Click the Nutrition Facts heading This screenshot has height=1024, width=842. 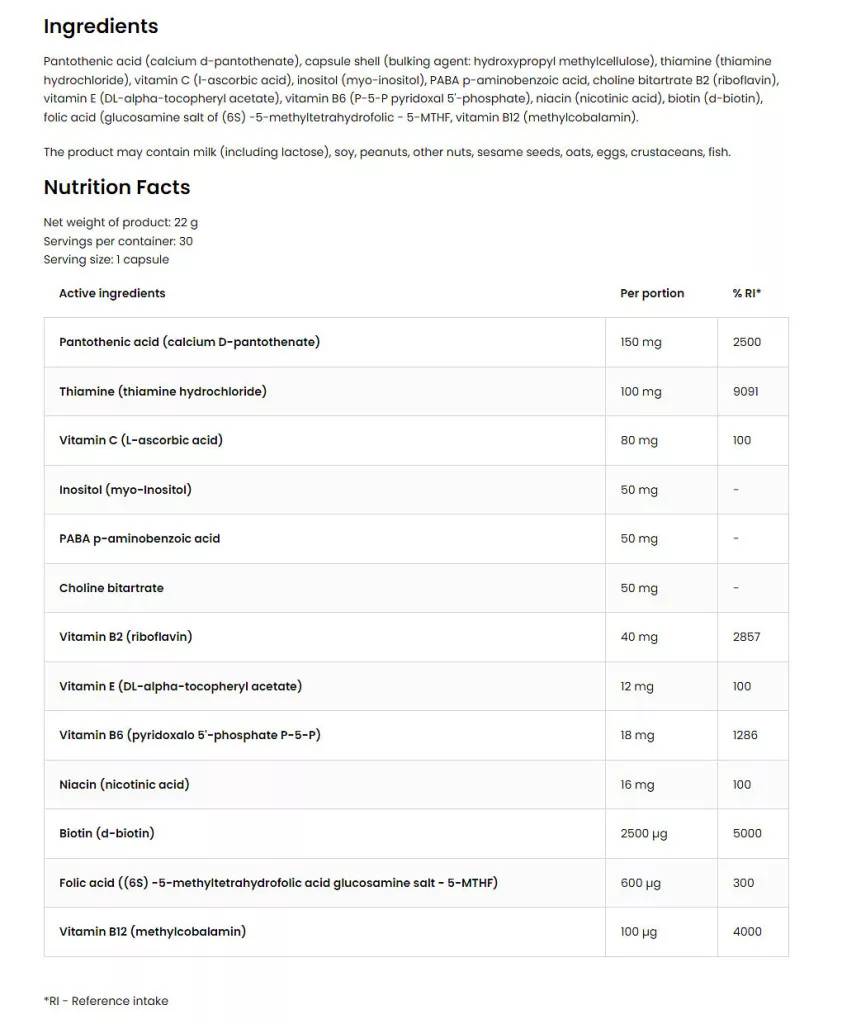tap(117, 187)
